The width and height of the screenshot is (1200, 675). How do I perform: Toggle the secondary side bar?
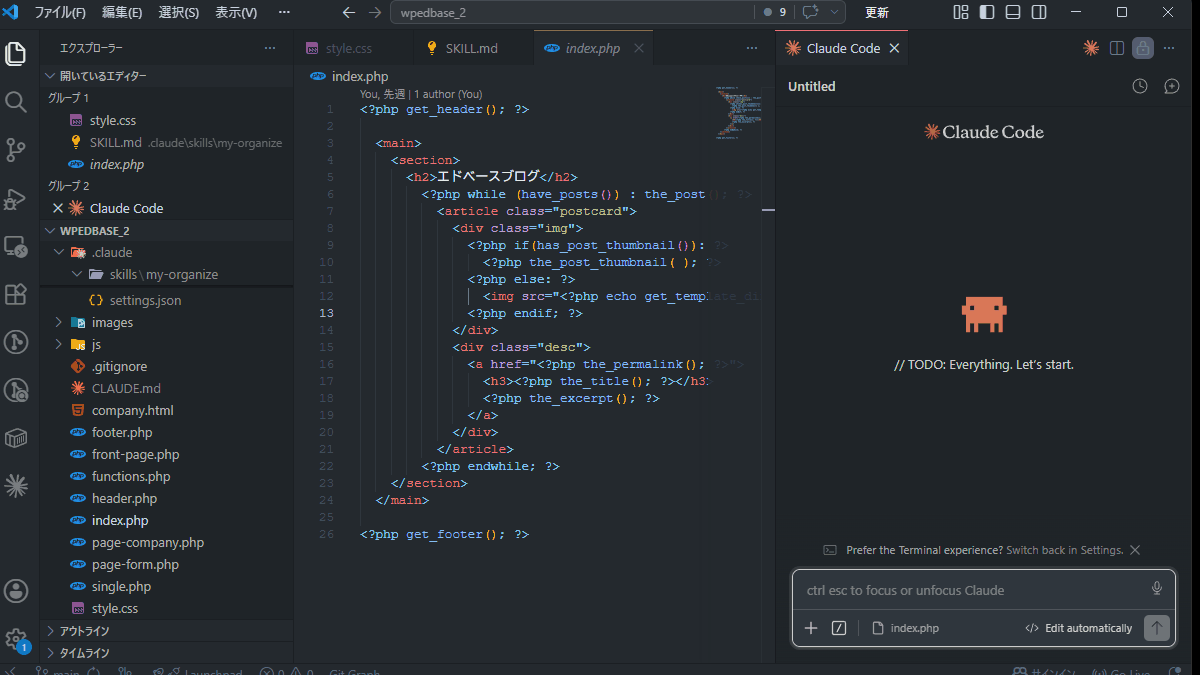pos(1039,13)
